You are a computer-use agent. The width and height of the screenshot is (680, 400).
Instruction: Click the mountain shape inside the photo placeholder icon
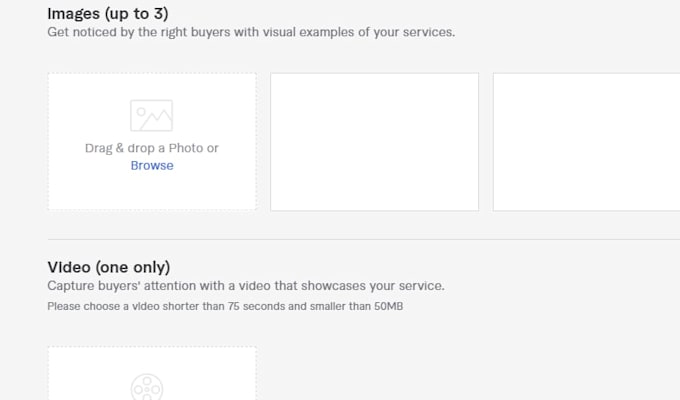click(x=157, y=121)
